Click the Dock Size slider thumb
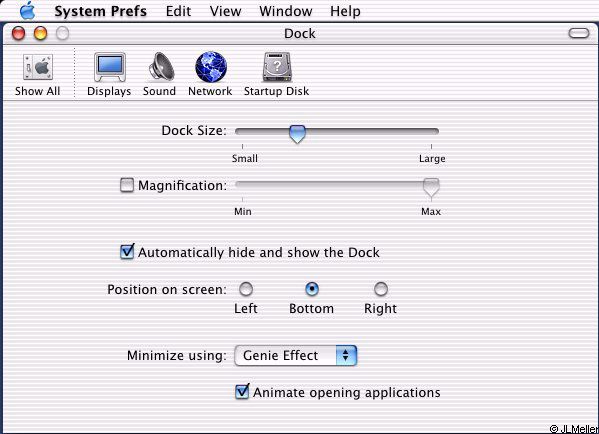599x434 pixels. 297,134
